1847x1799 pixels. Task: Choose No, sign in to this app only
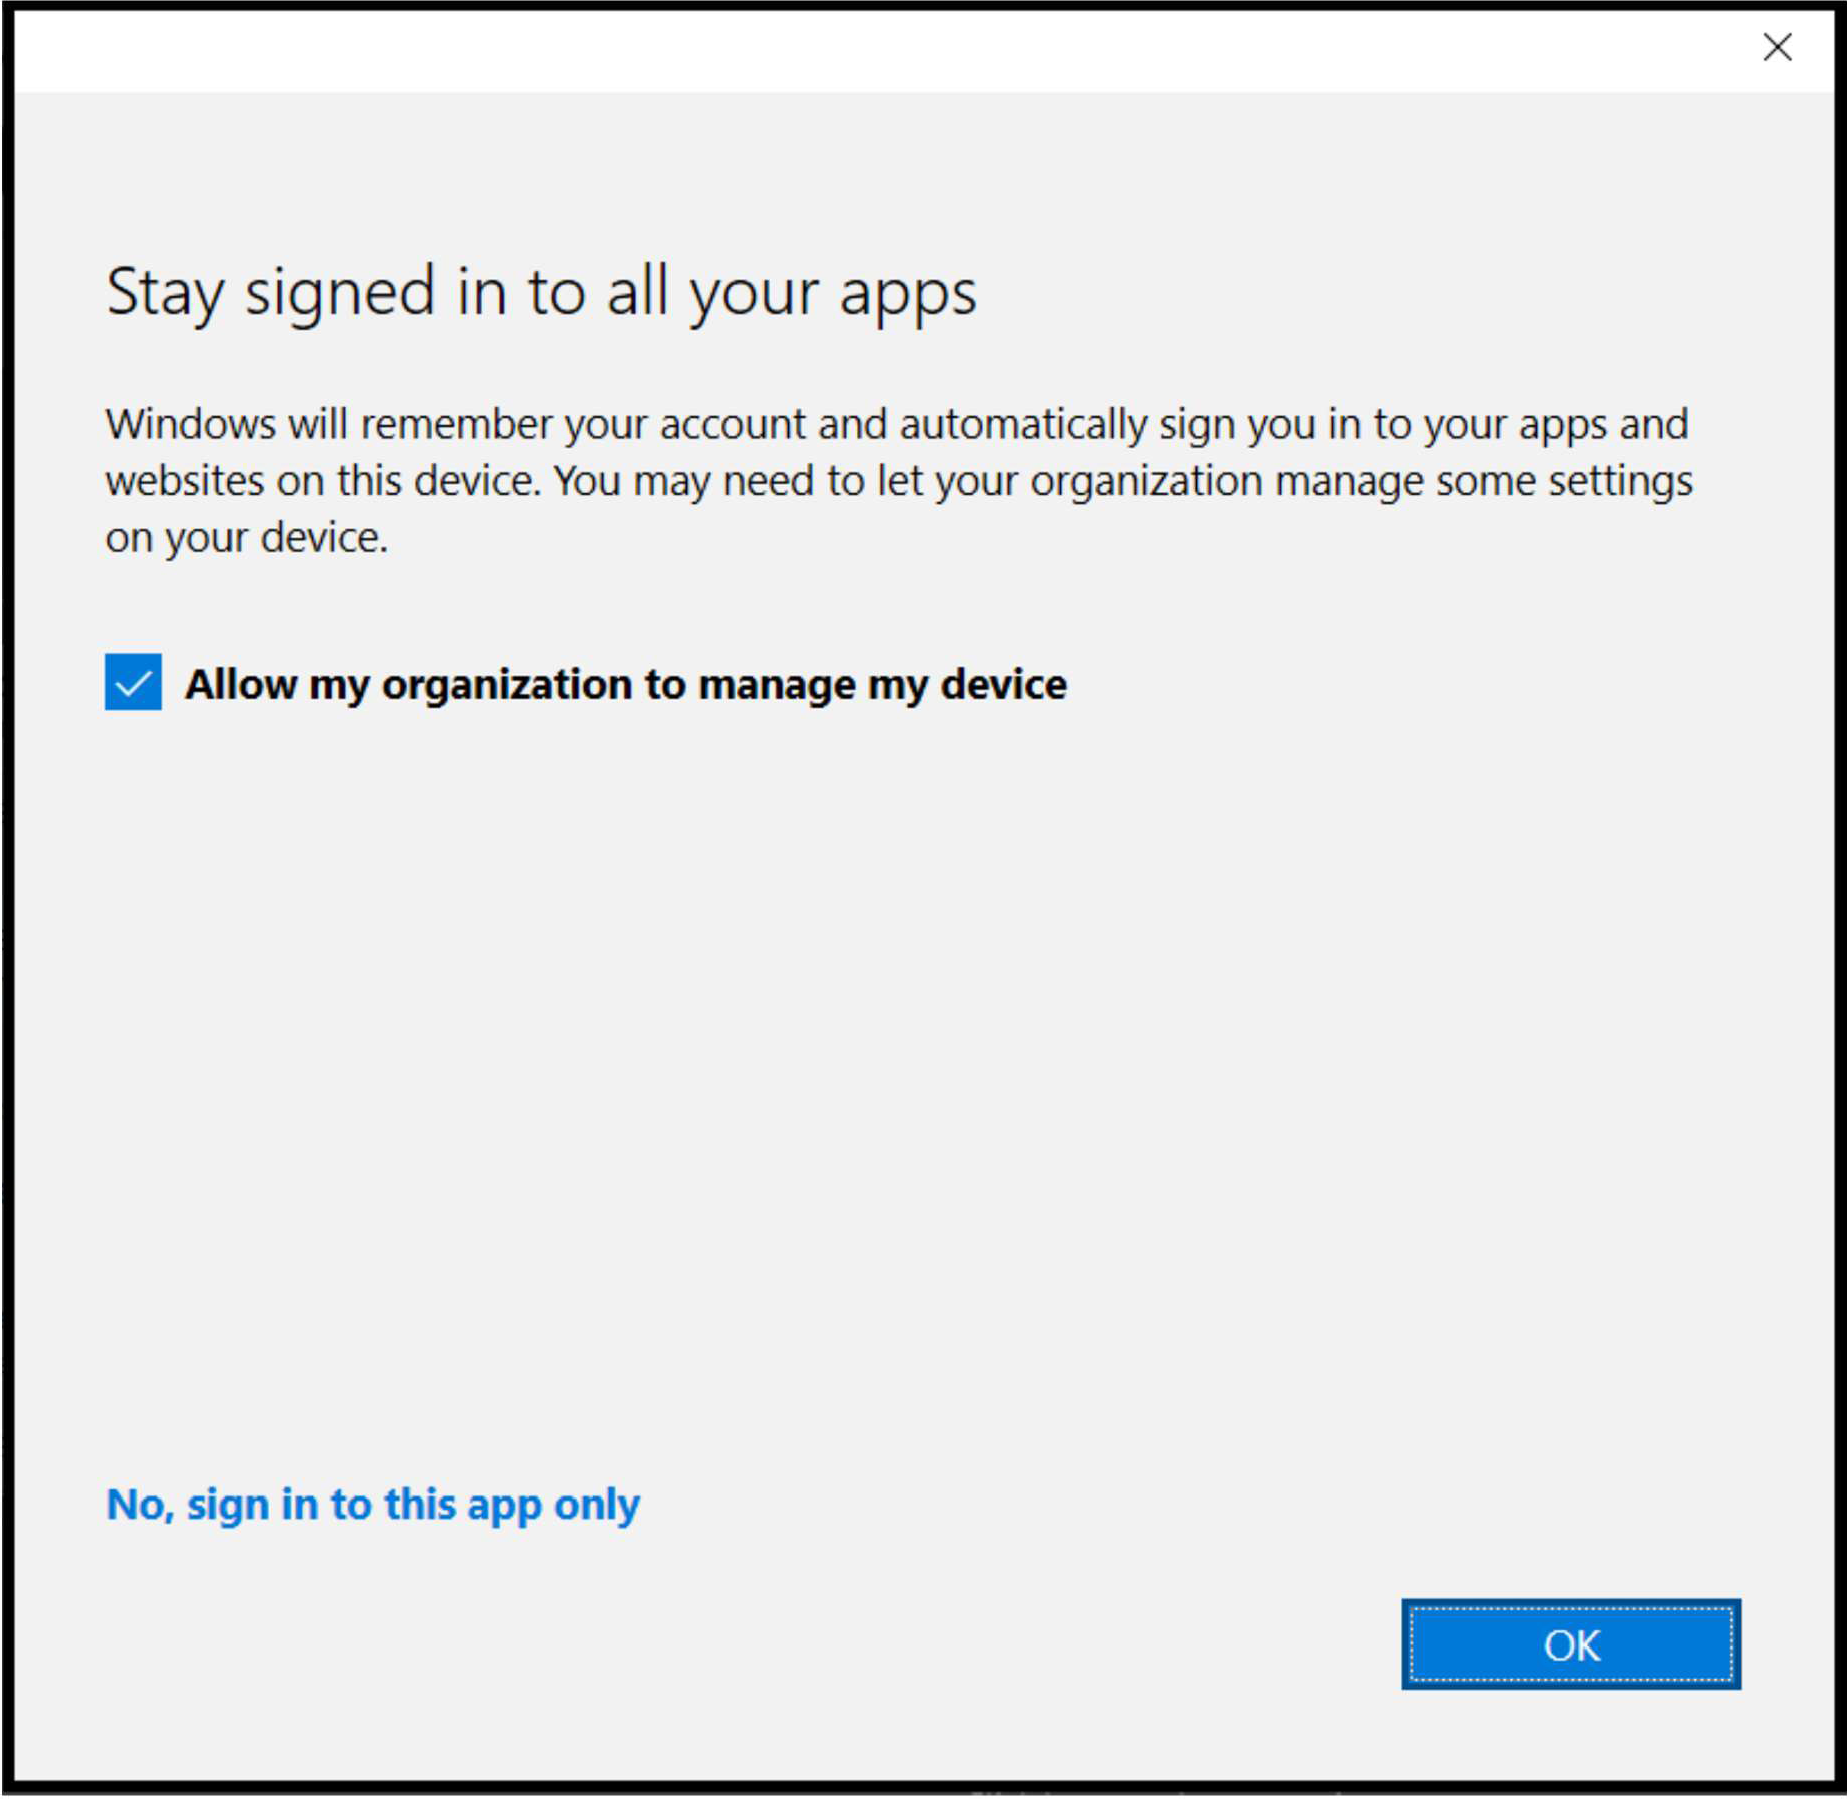(x=373, y=1505)
